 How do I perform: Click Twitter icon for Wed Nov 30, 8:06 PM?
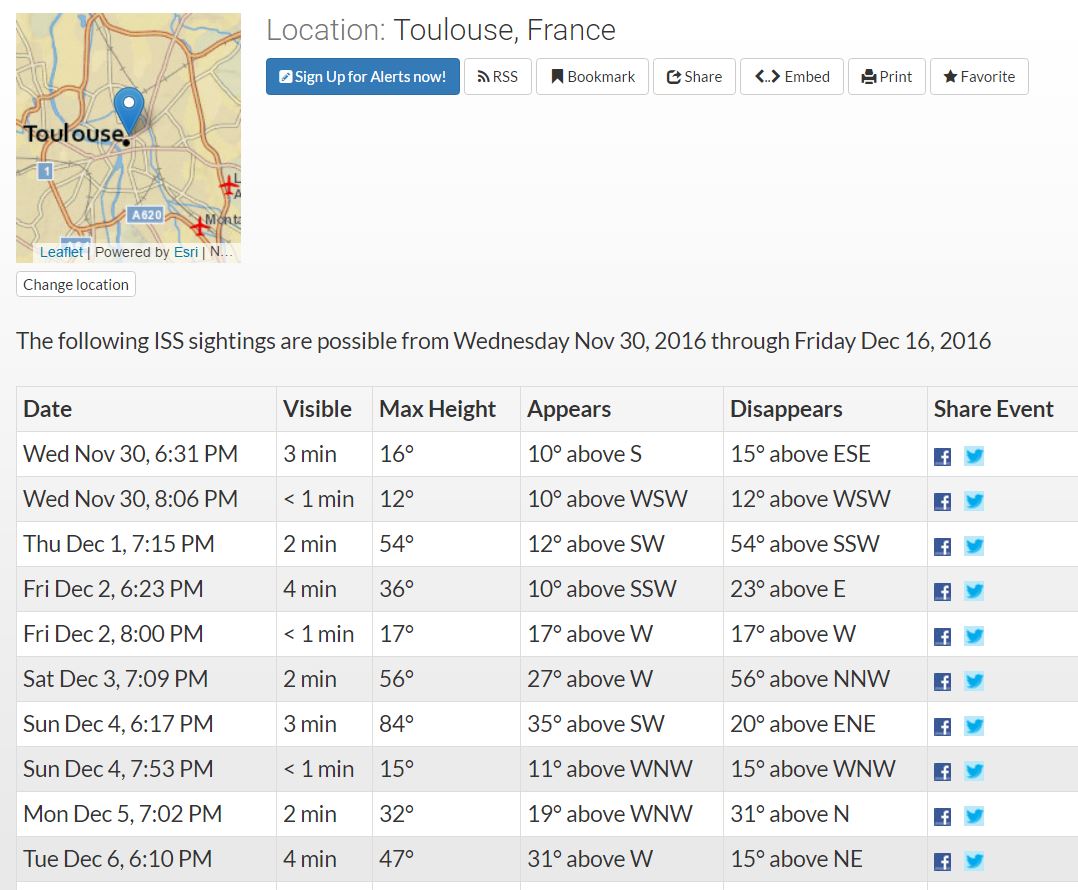pos(974,501)
